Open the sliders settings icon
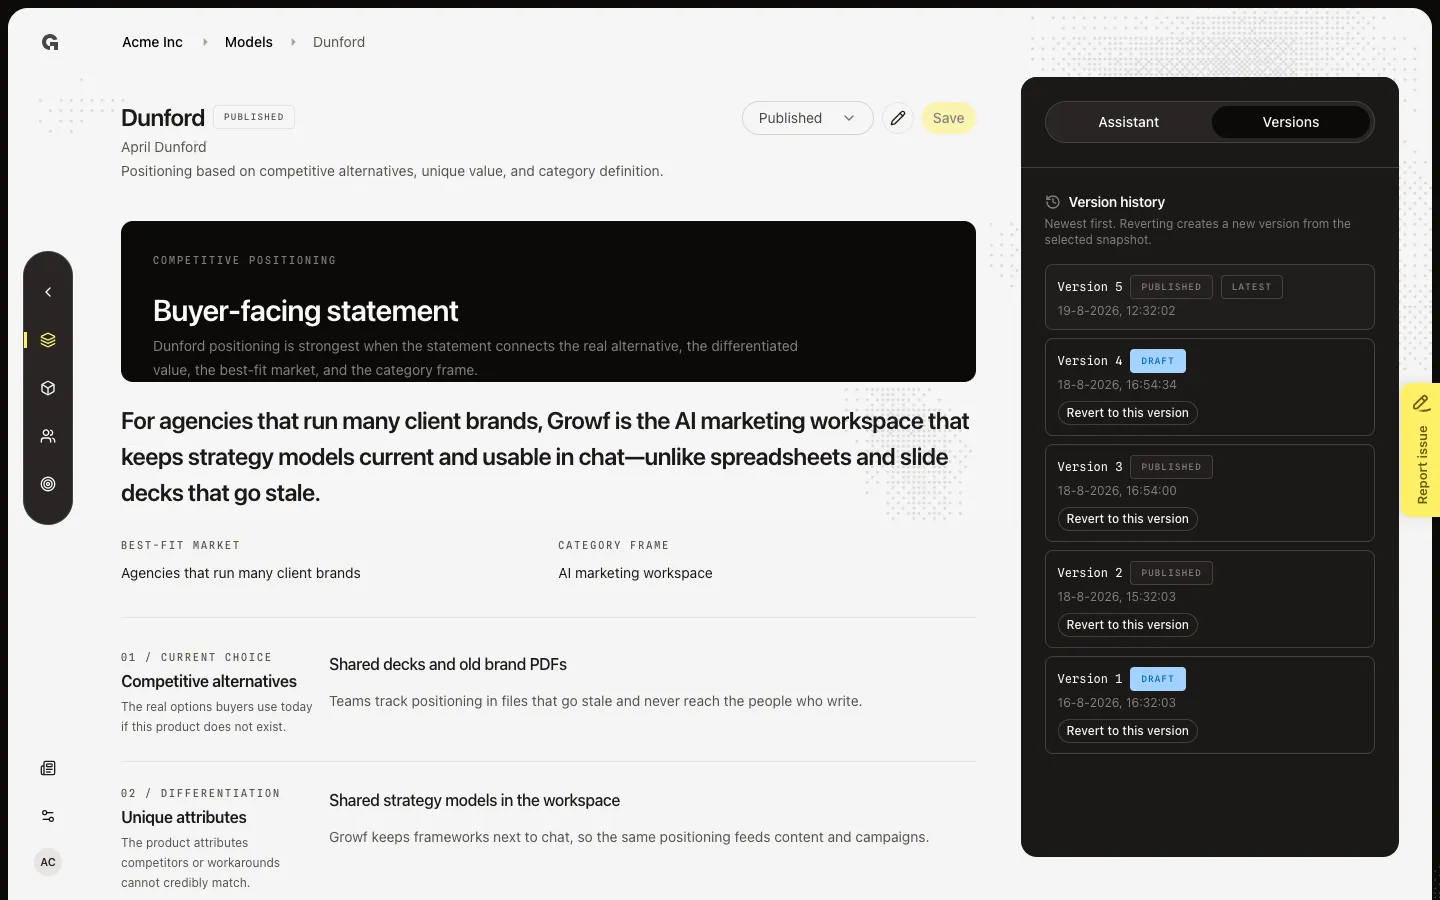Viewport: 1440px width, 900px height. [x=48, y=816]
